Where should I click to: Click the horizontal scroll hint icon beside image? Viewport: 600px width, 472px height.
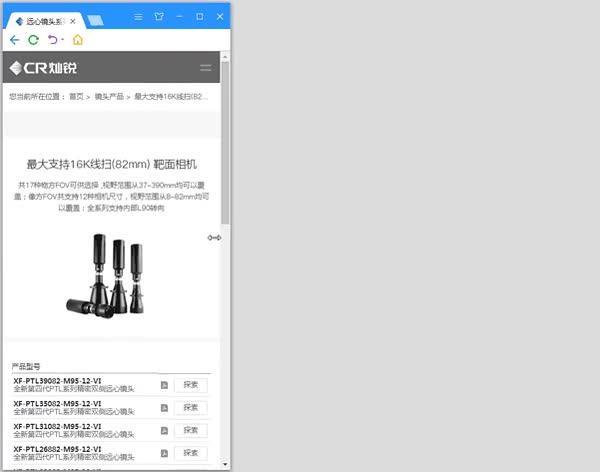[214, 238]
